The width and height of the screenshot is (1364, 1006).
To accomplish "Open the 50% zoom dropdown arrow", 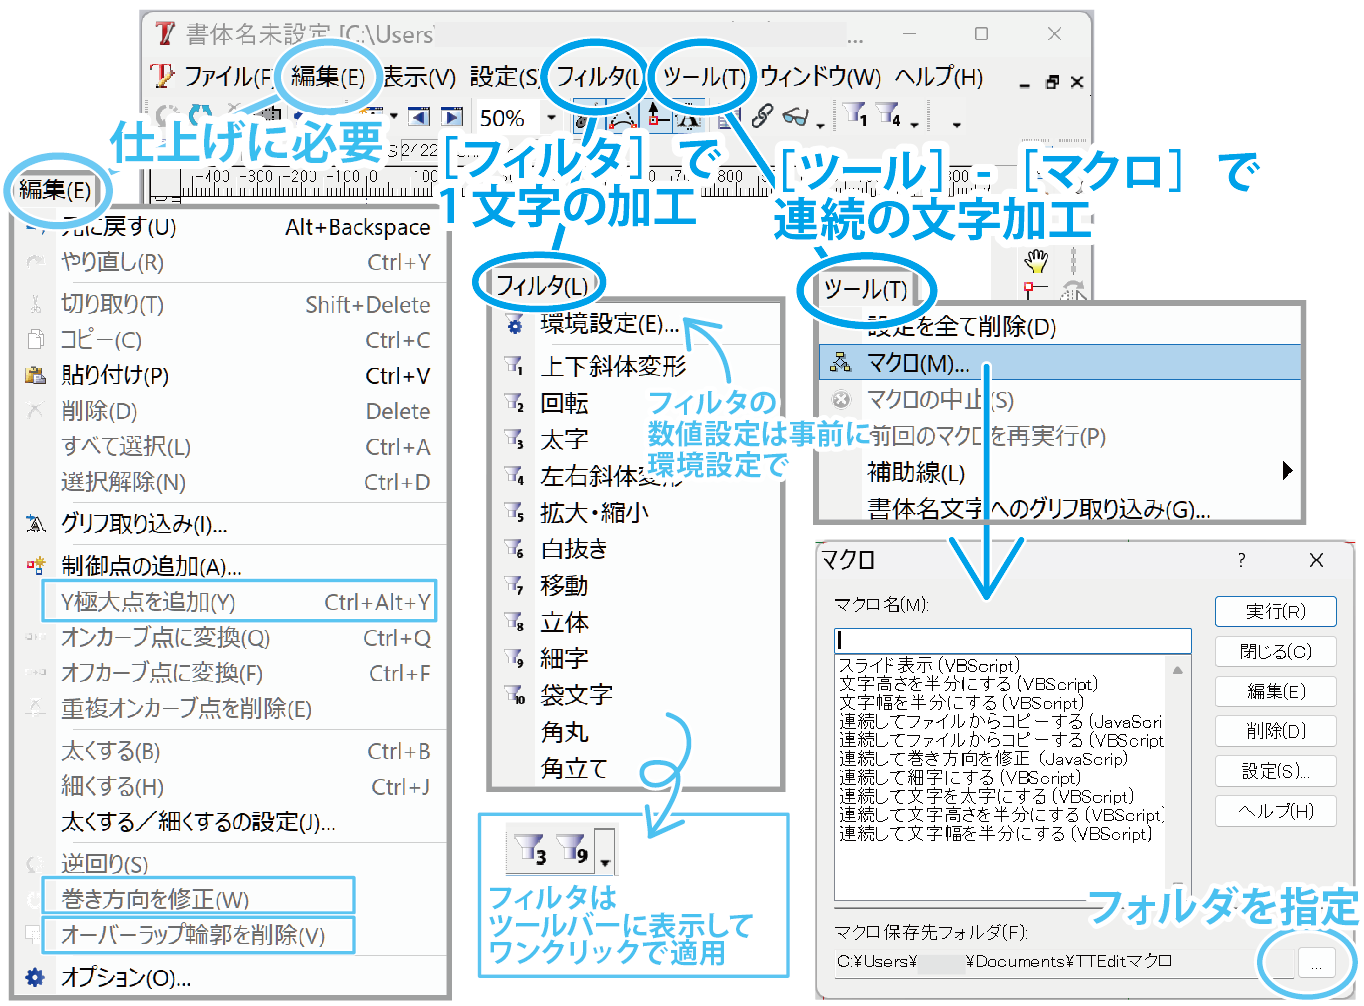I will [551, 118].
